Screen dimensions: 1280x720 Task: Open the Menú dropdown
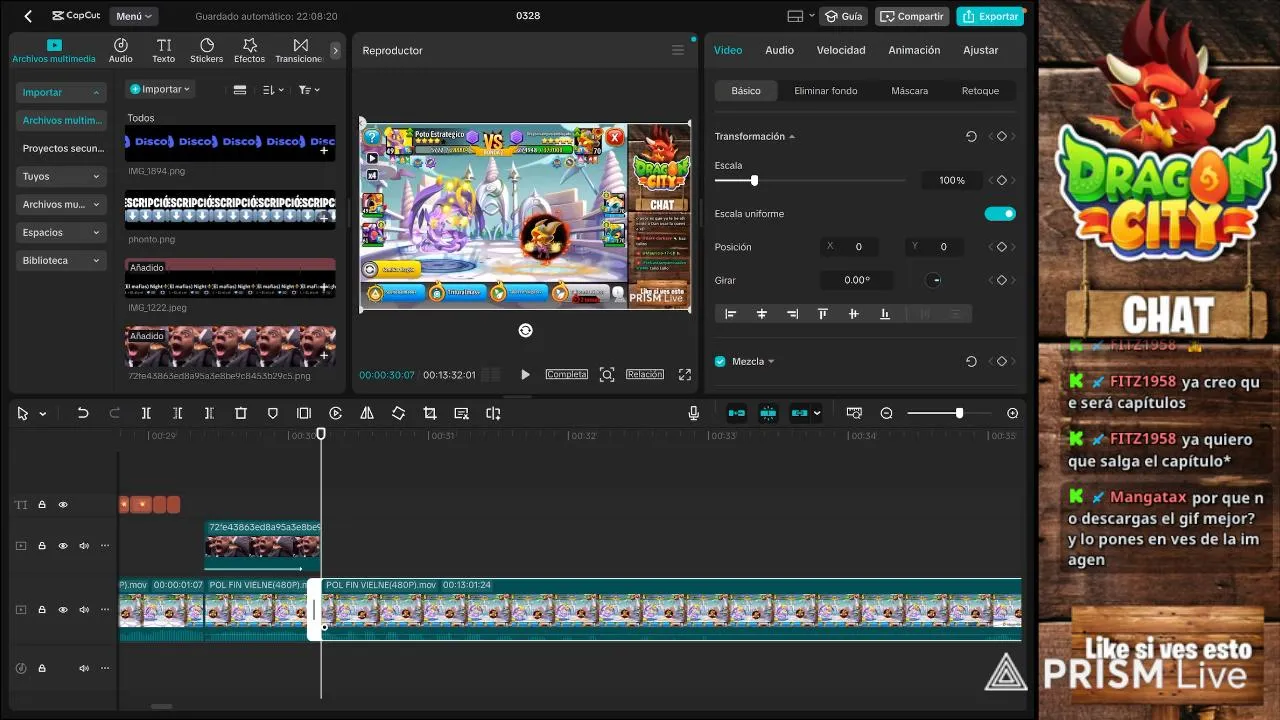click(x=134, y=16)
